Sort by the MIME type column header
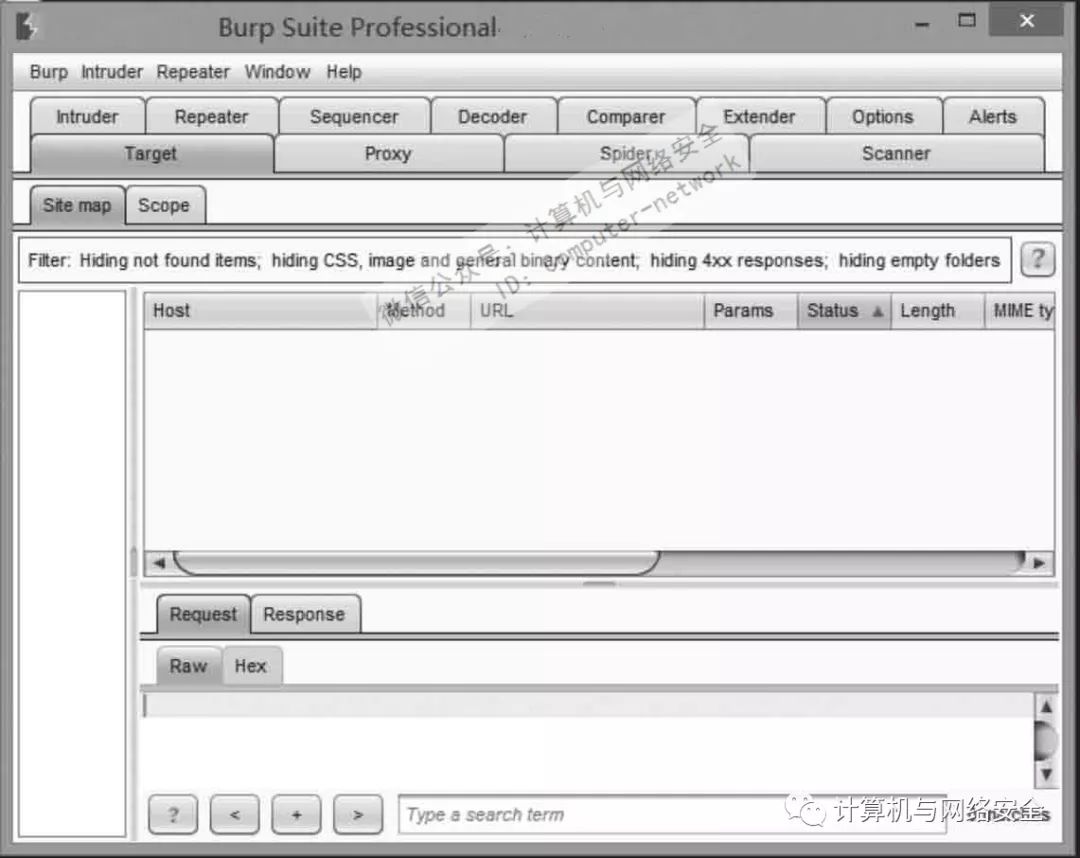Image resolution: width=1080 pixels, height=858 pixels. 1019,311
